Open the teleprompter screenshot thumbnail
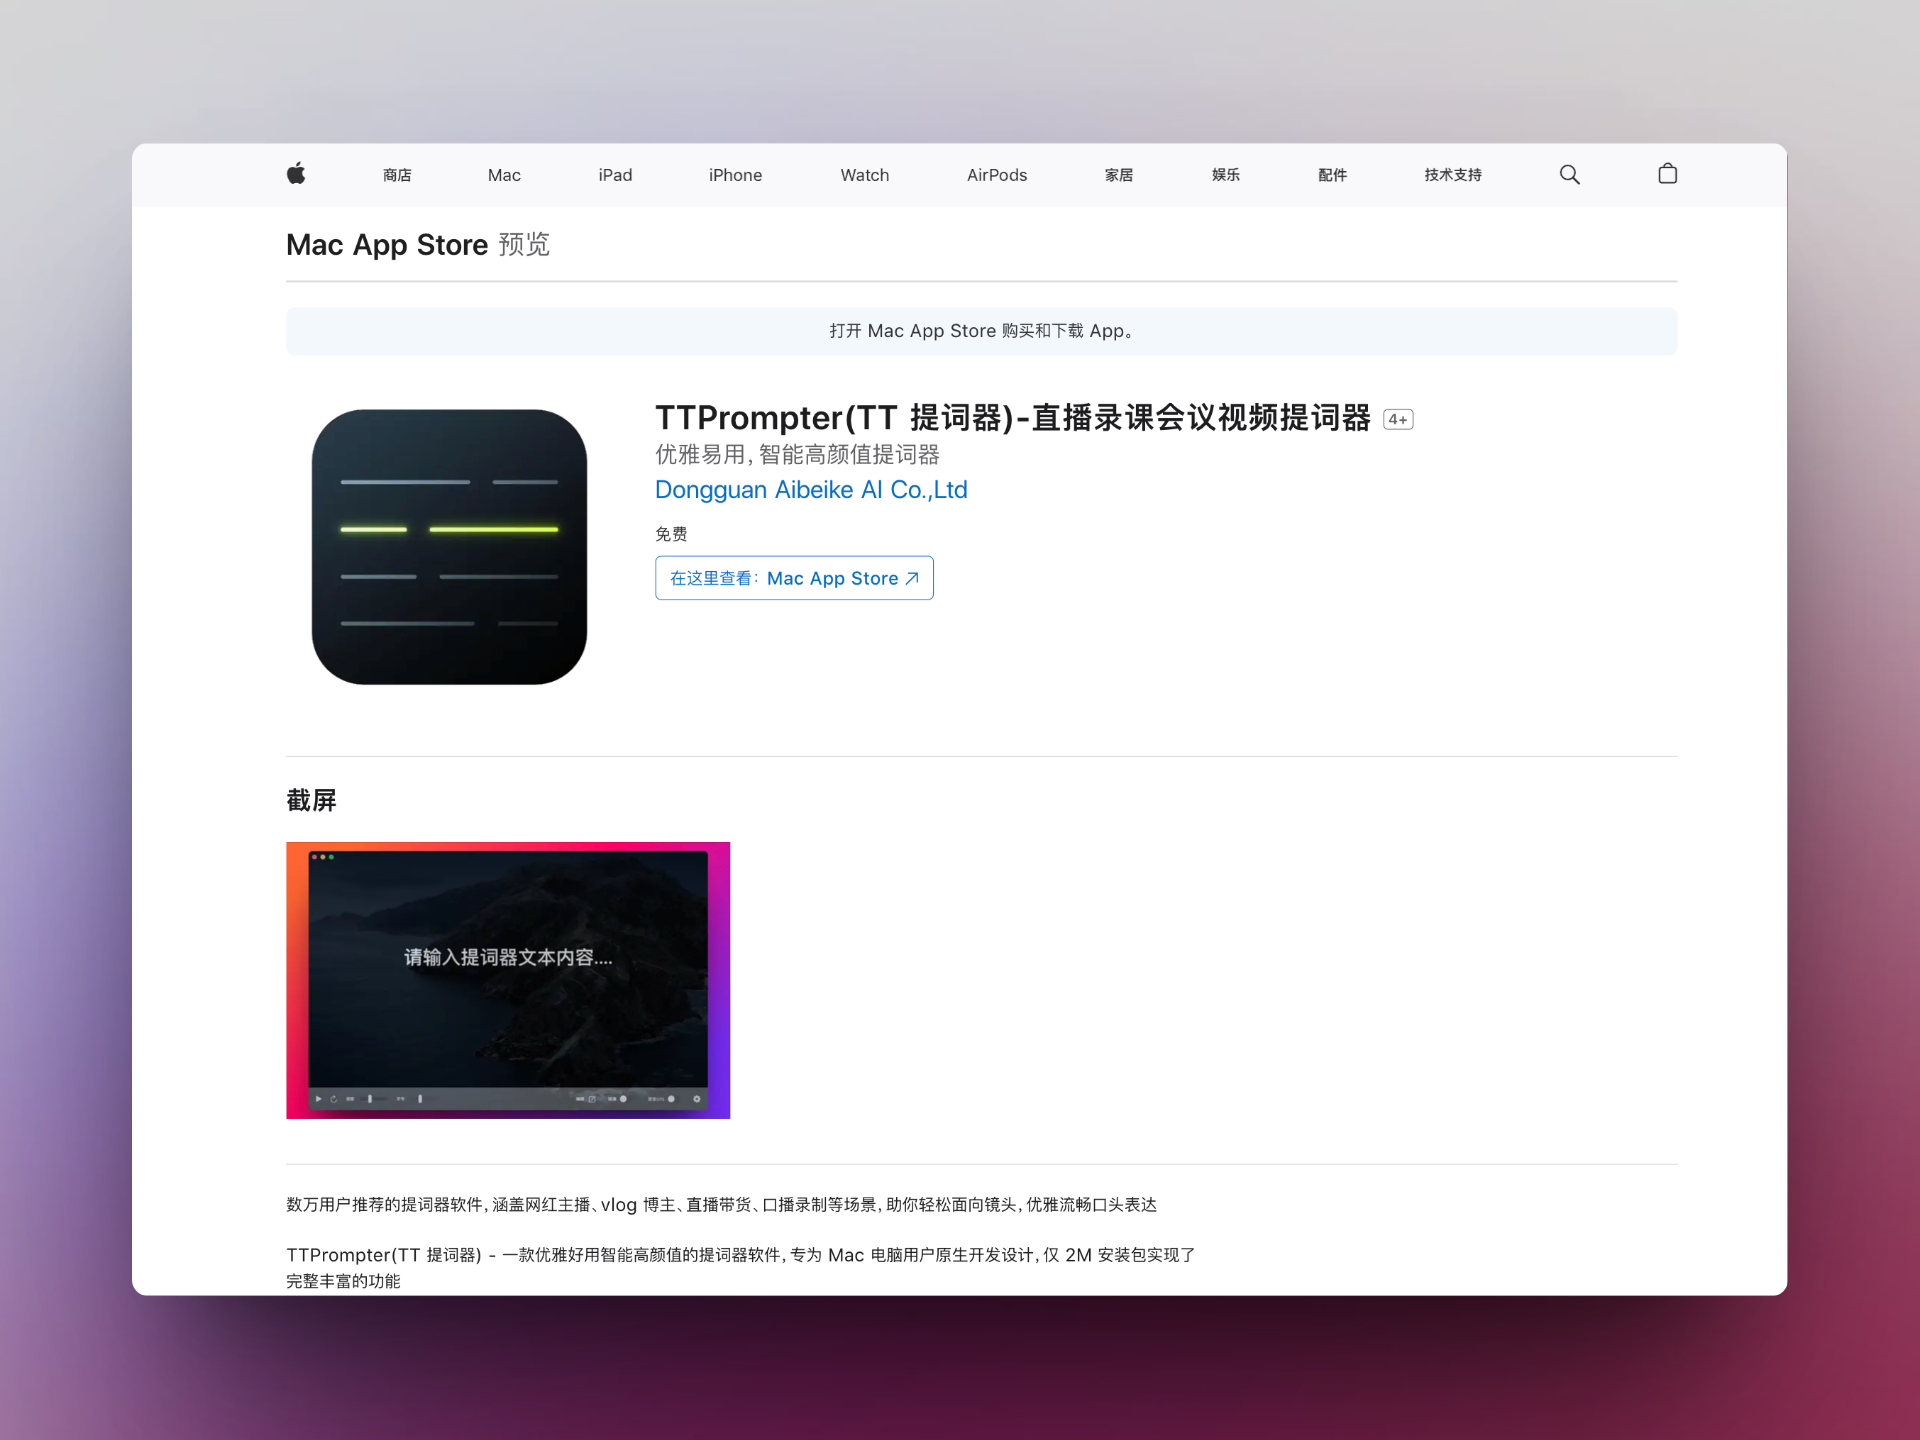The image size is (1920, 1440). [x=508, y=980]
